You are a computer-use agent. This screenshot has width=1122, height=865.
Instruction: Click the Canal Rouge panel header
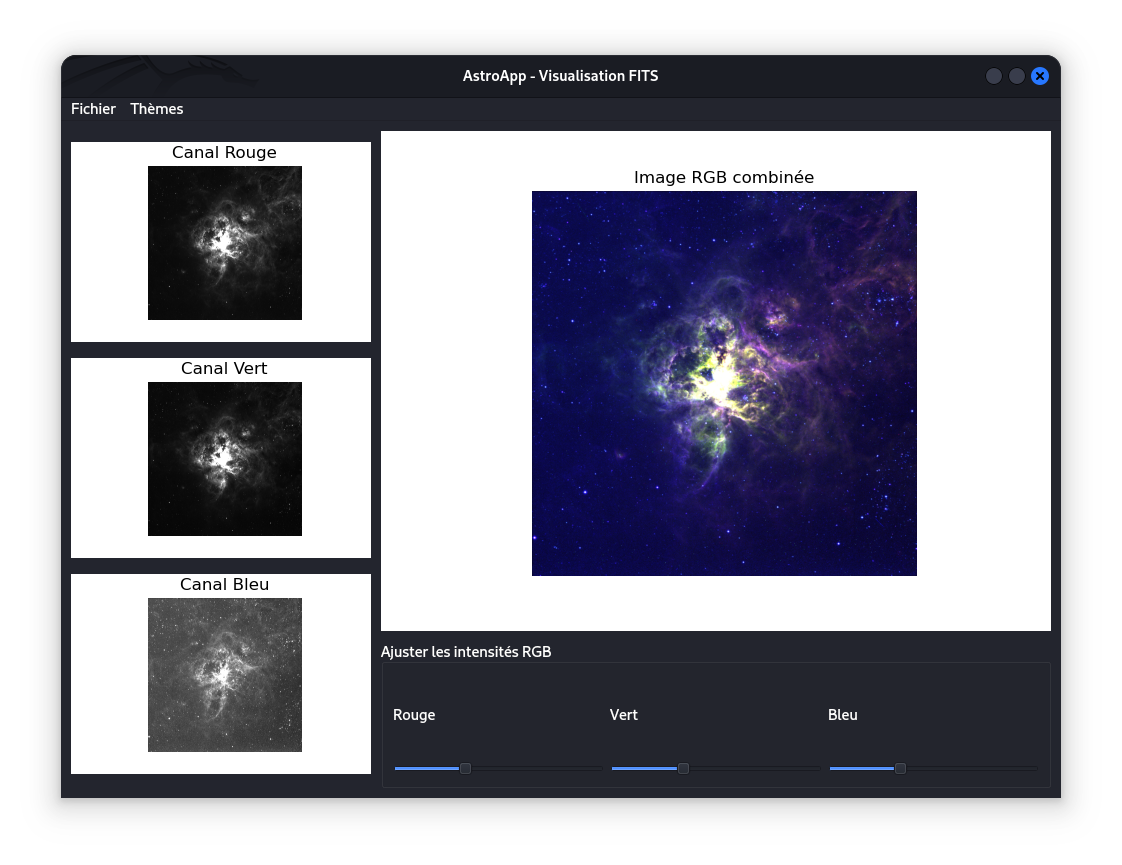pos(224,152)
